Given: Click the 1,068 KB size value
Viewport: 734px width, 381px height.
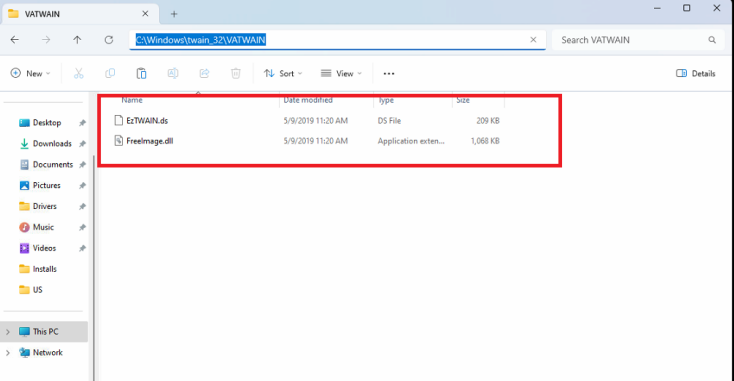Looking at the screenshot, I should [485, 141].
